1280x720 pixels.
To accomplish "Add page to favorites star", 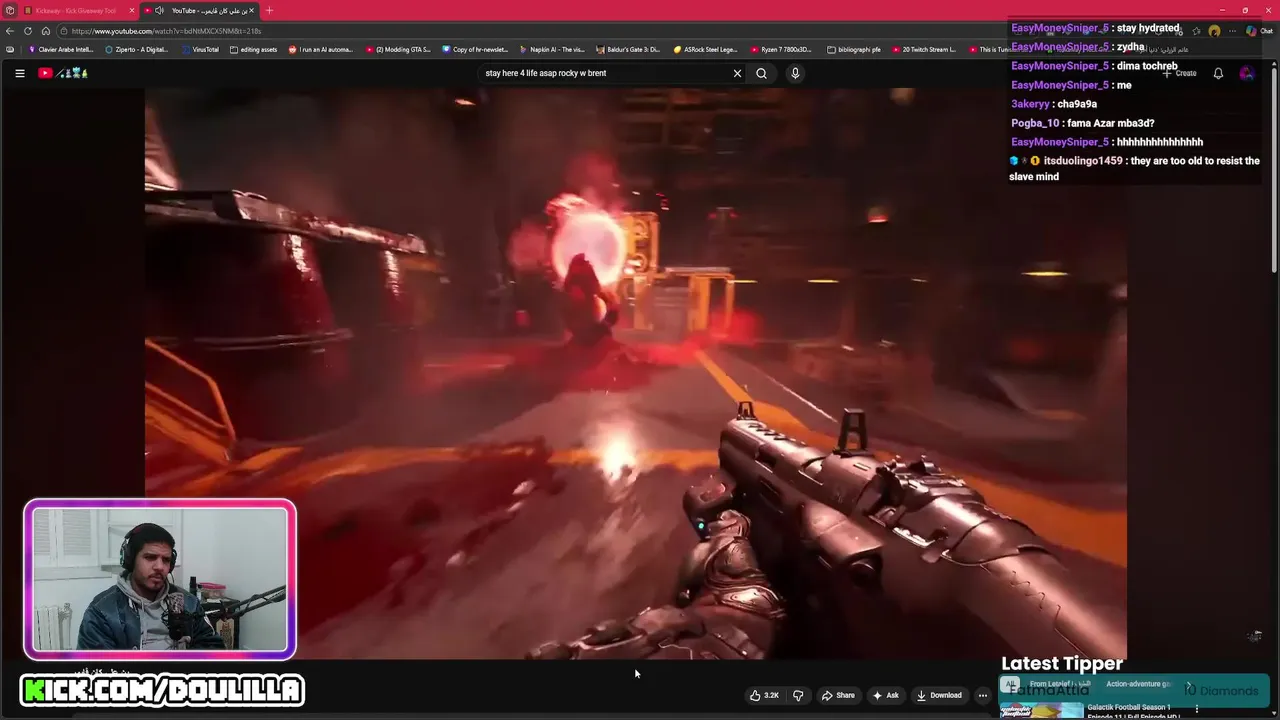I will point(1196,31).
